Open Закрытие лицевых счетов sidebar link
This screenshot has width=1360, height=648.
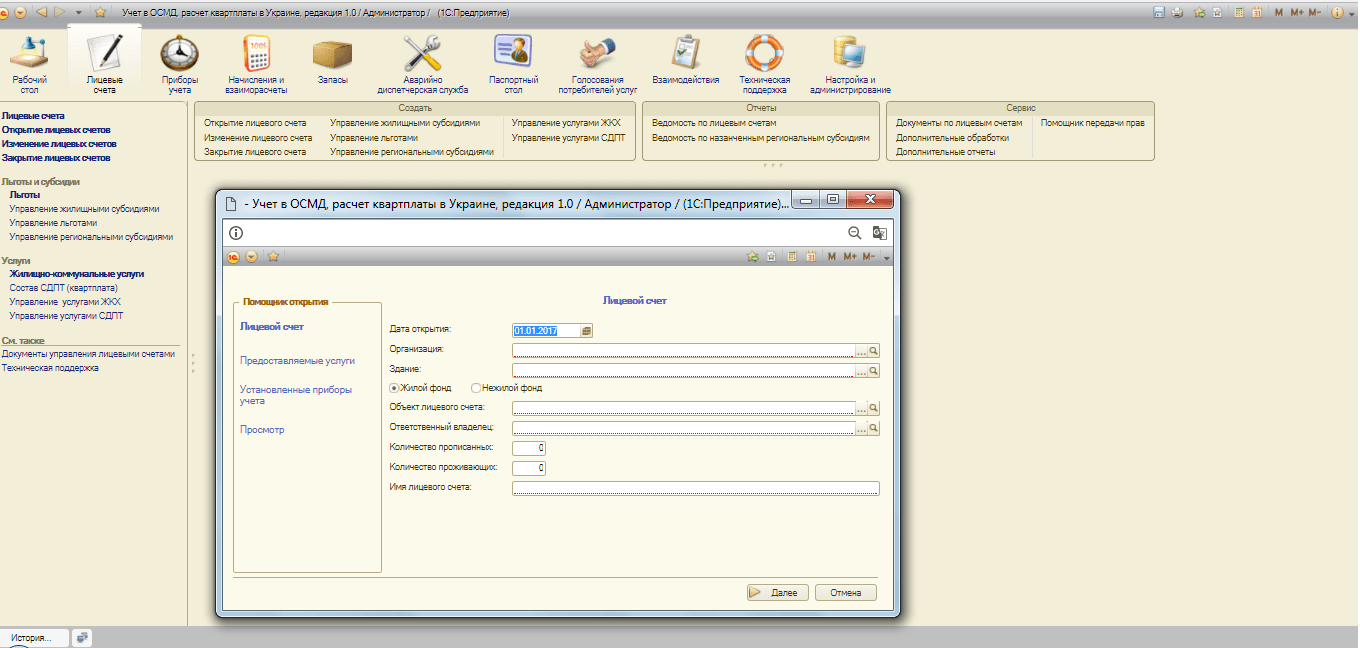tap(56, 158)
